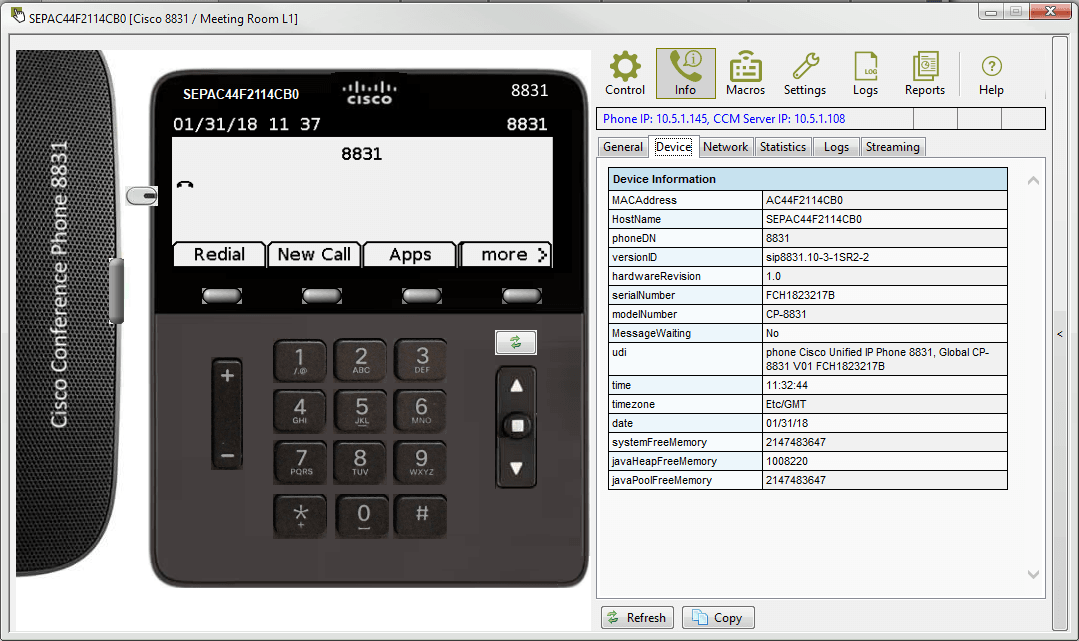Image resolution: width=1079 pixels, height=641 pixels.
Task: Switch to the Statistics tab
Action: 782,147
